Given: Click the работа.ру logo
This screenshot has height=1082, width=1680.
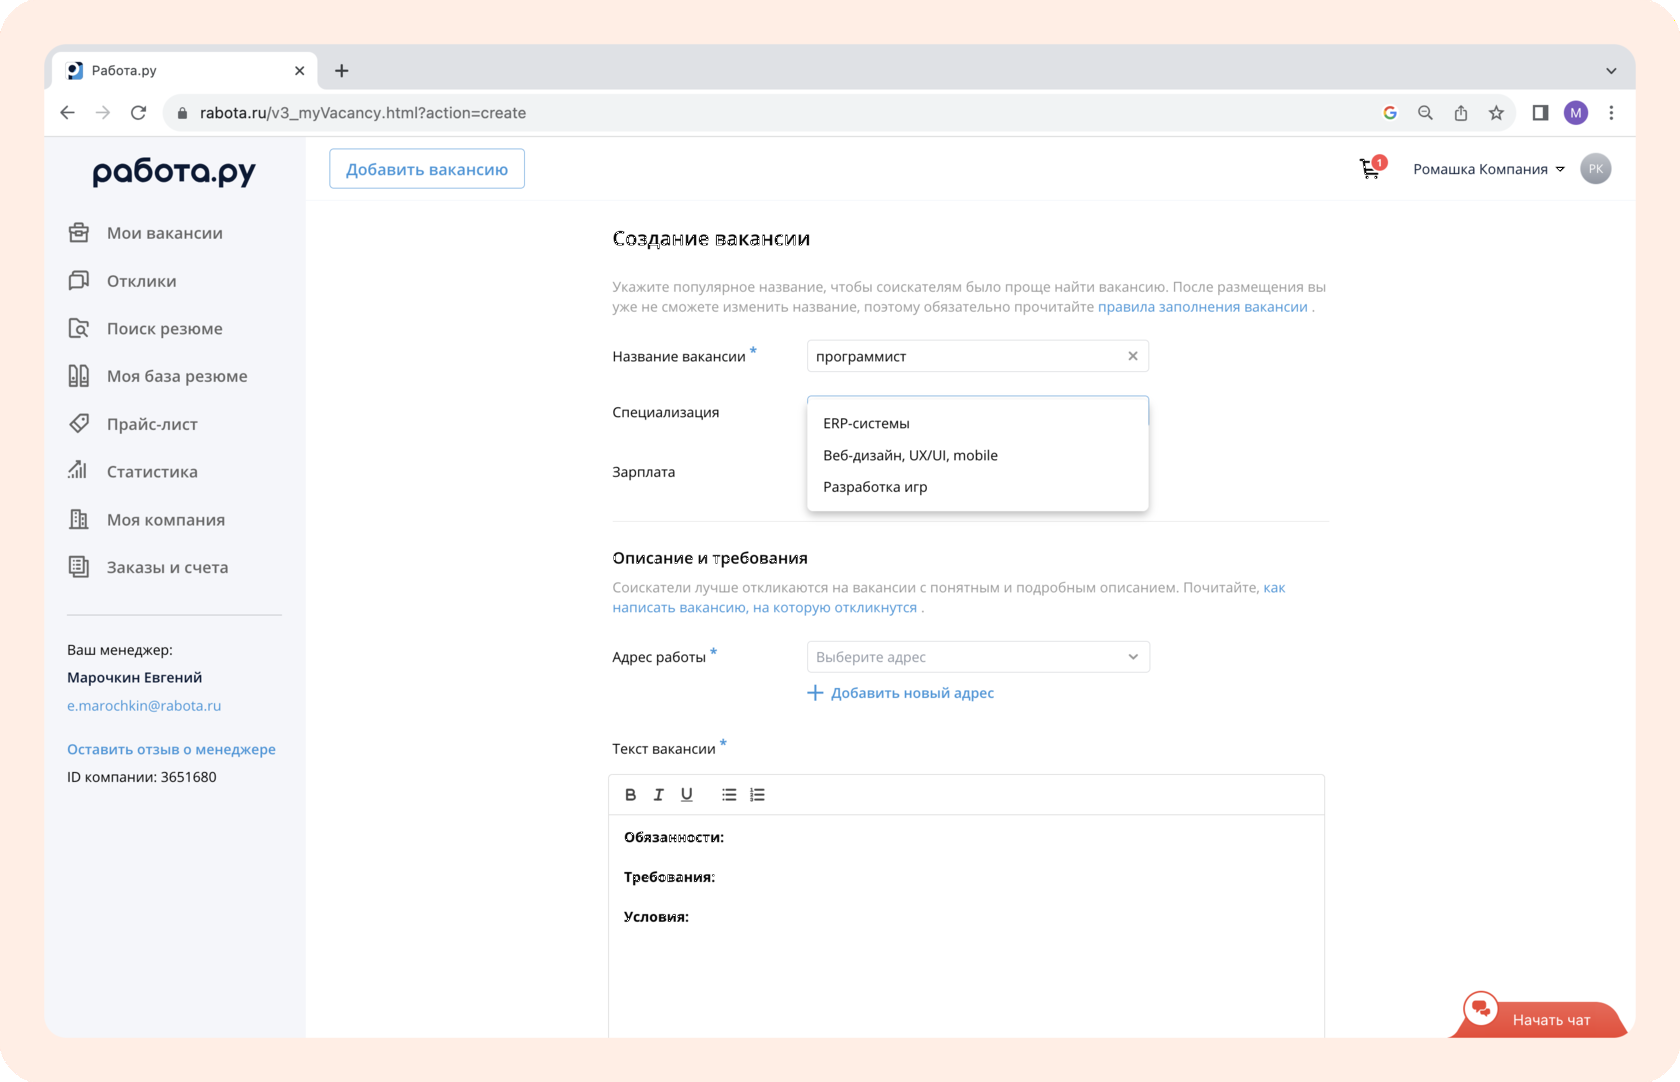Looking at the screenshot, I should [x=174, y=172].
